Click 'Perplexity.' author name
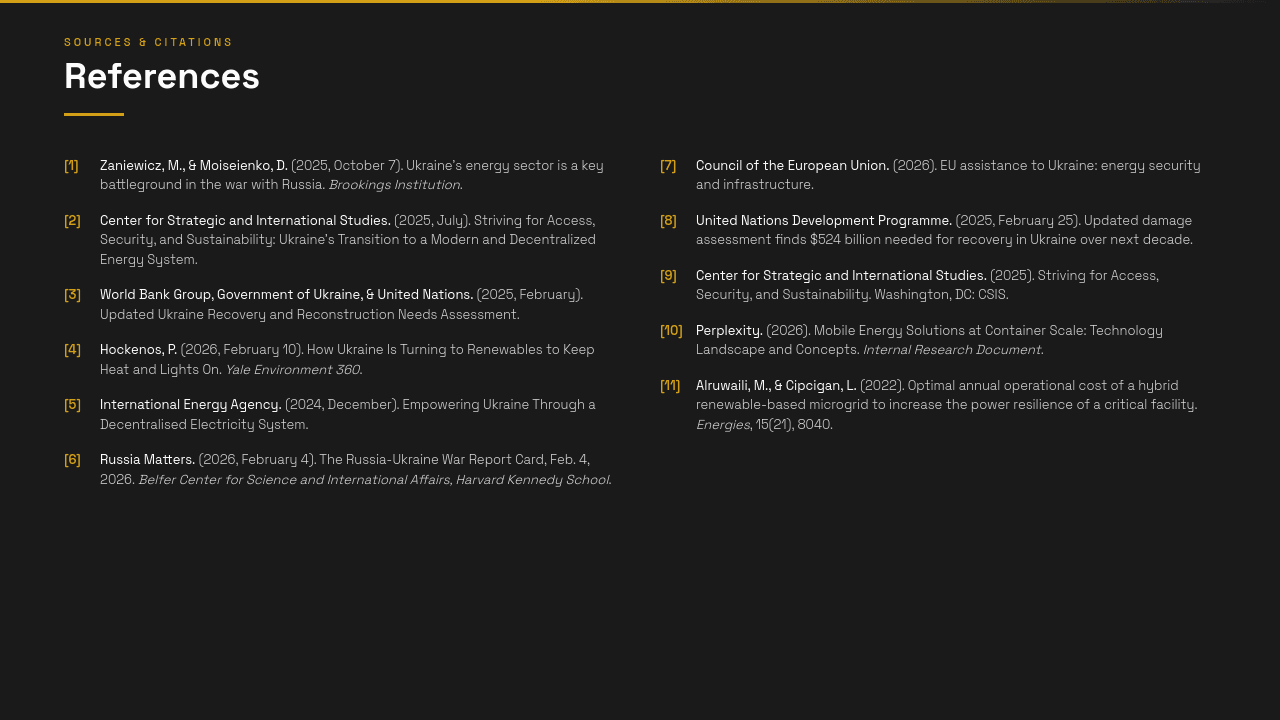1280x720 pixels. pyautogui.click(x=729, y=331)
